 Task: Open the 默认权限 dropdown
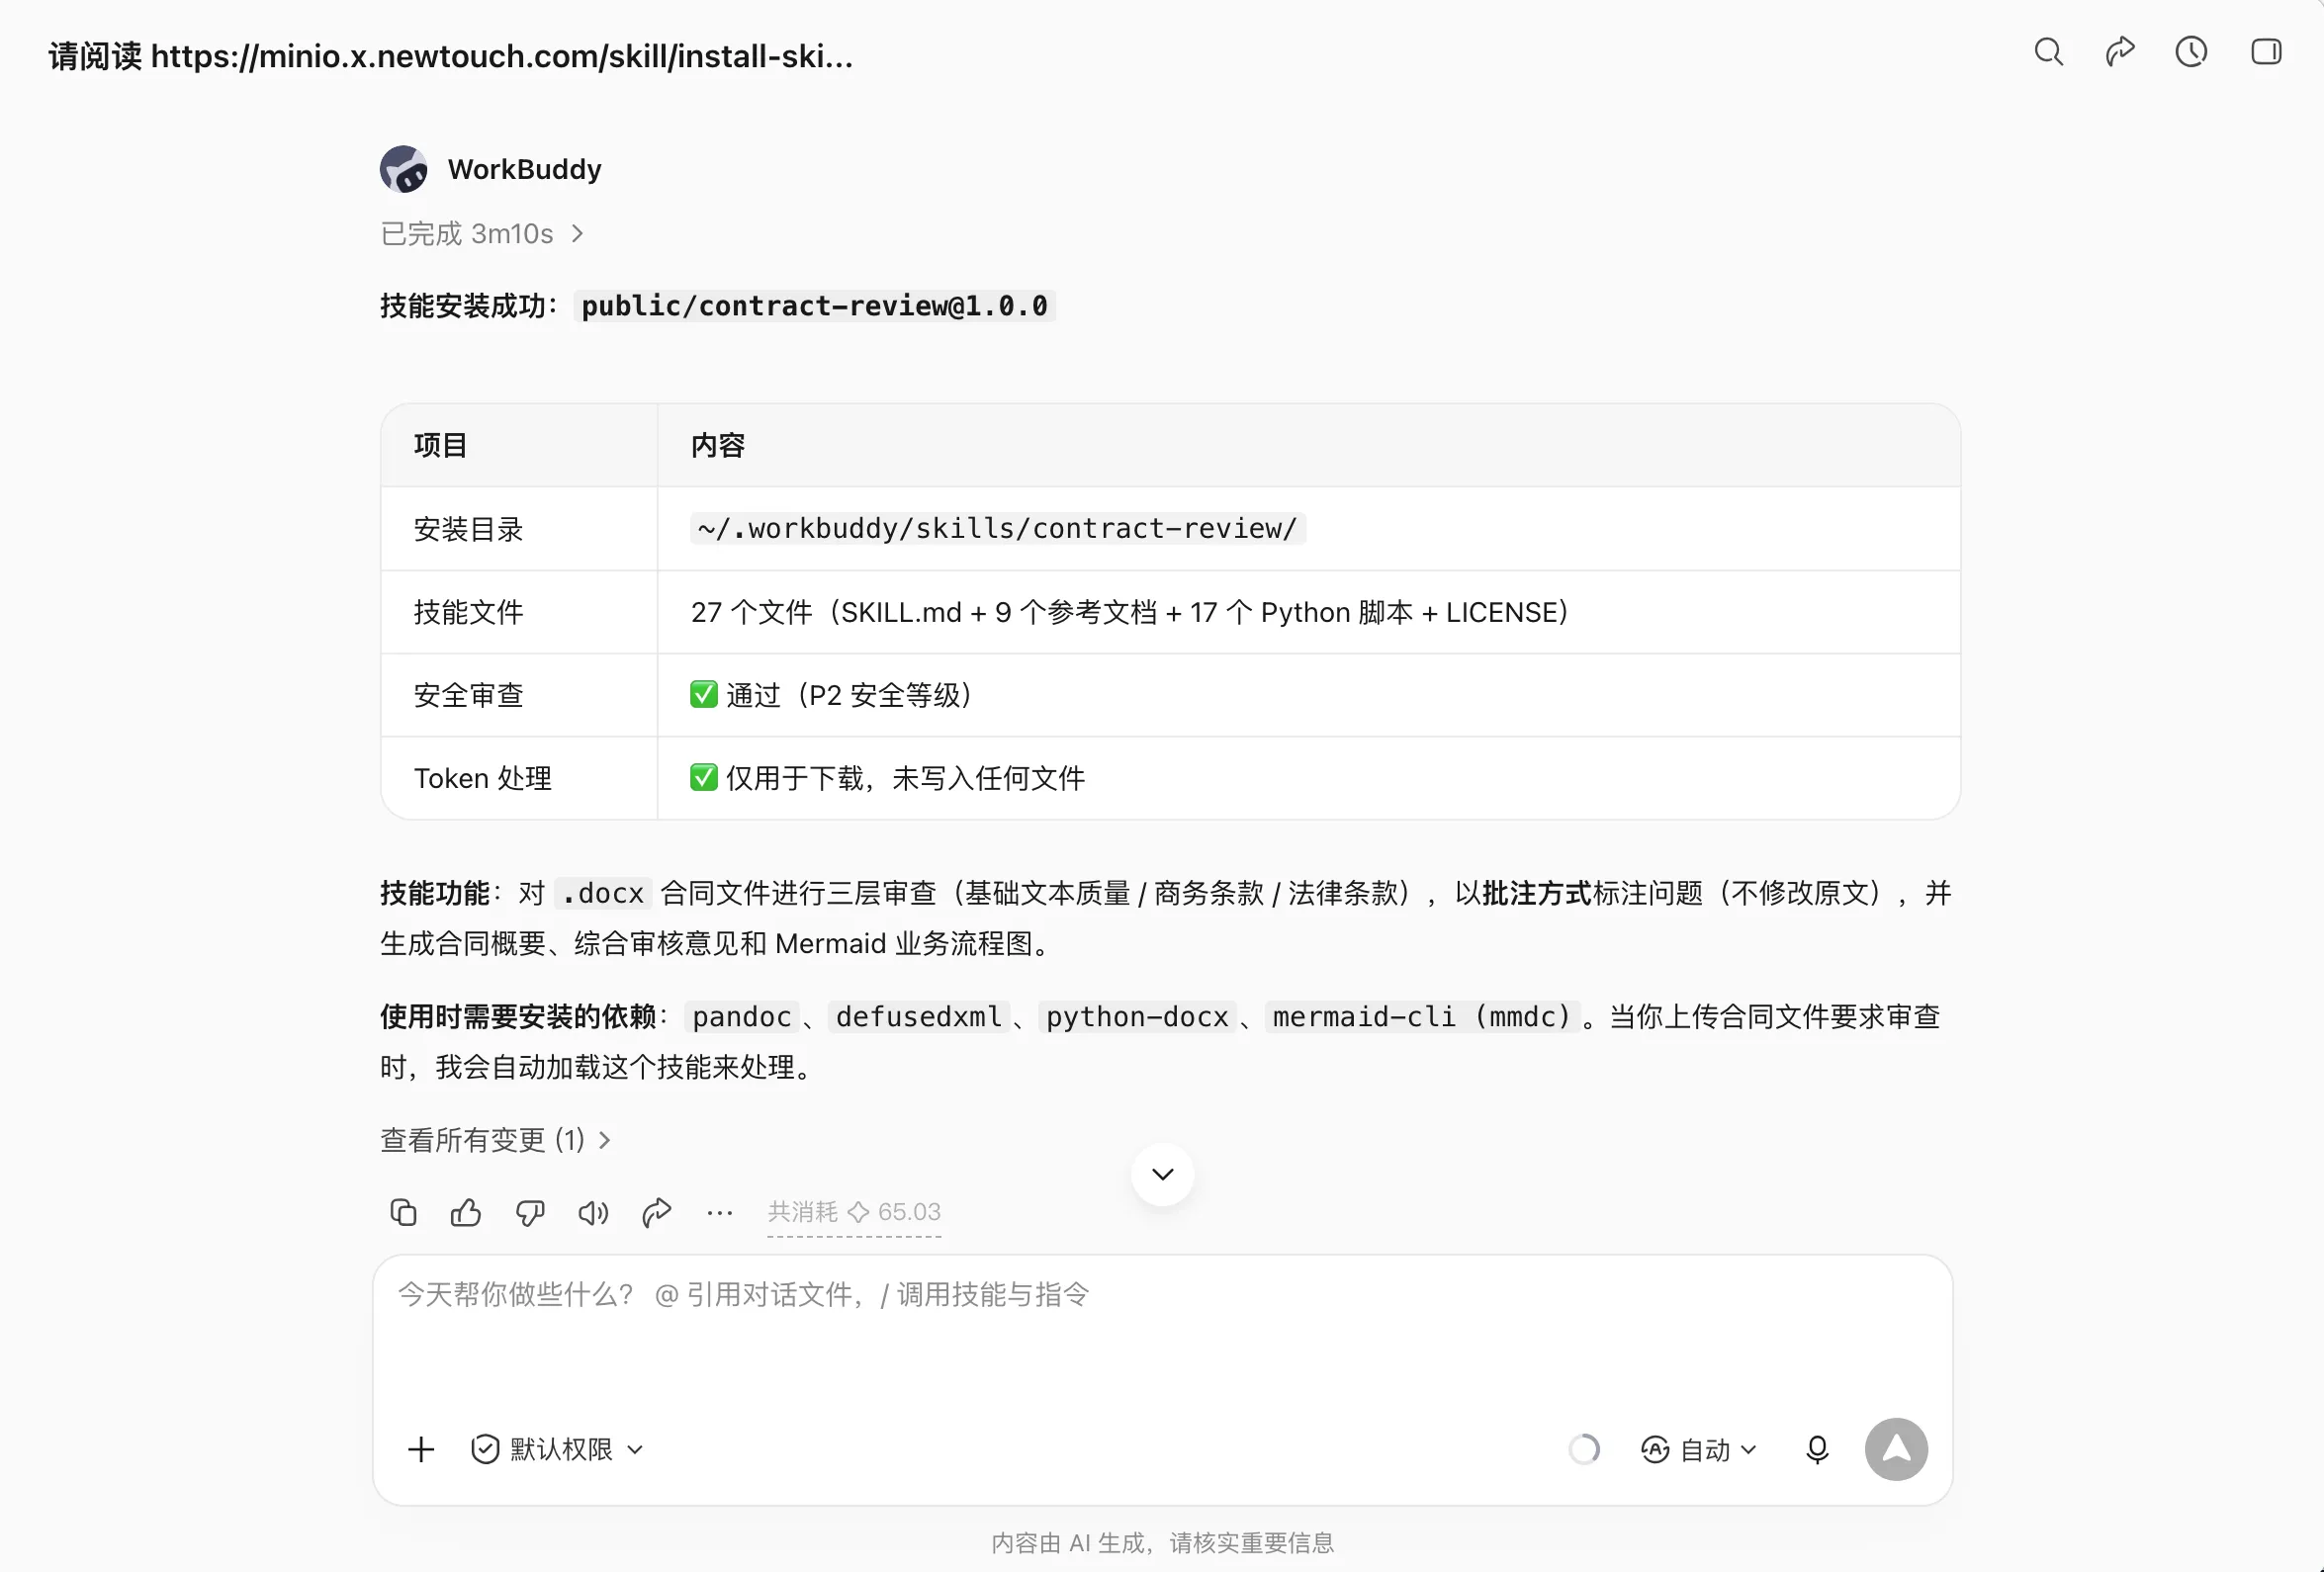coord(557,1449)
